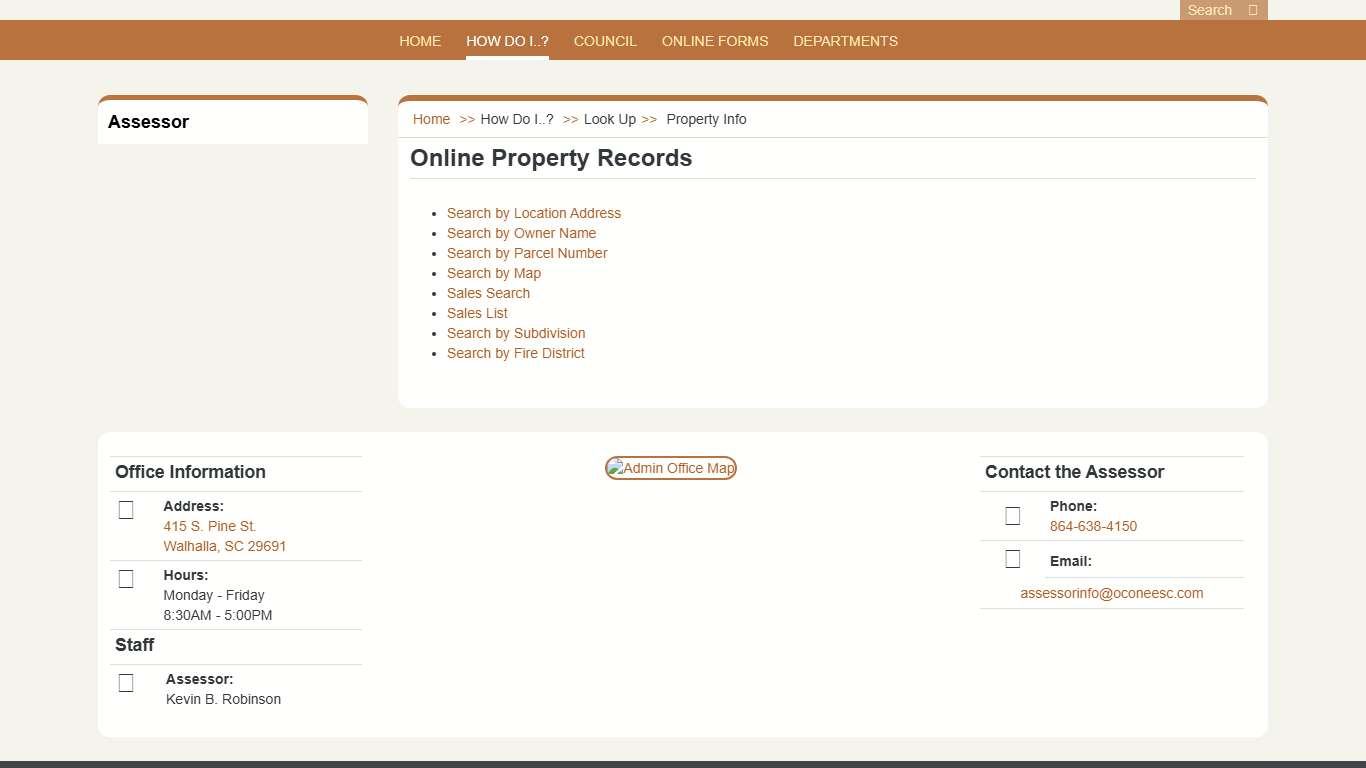Open Search by Owner Name
The width and height of the screenshot is (1366, 768).
tap(521, 233)
